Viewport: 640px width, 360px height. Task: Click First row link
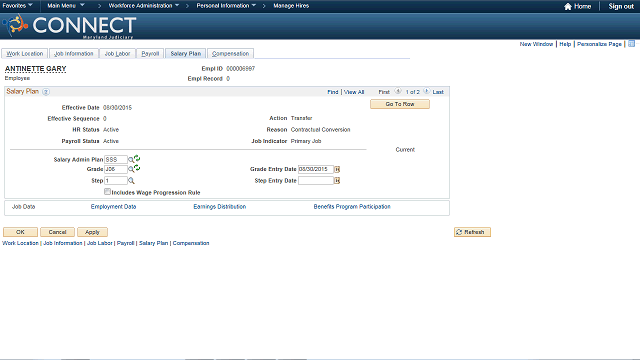(x=384, y=92)
